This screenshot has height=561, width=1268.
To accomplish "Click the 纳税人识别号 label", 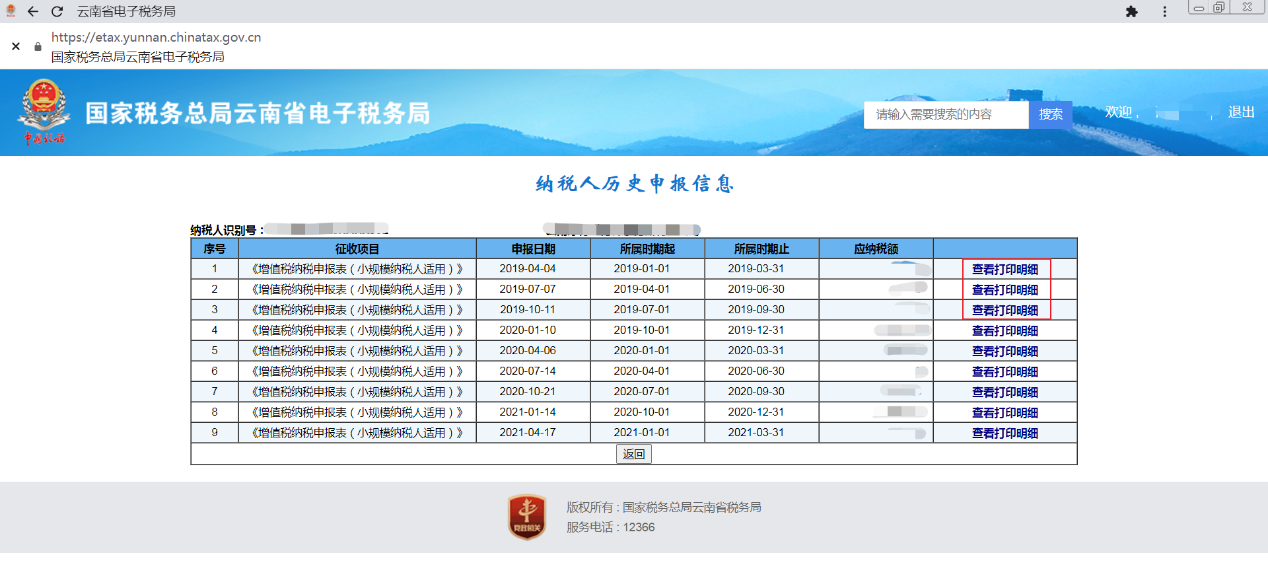I will pos(227,230).
